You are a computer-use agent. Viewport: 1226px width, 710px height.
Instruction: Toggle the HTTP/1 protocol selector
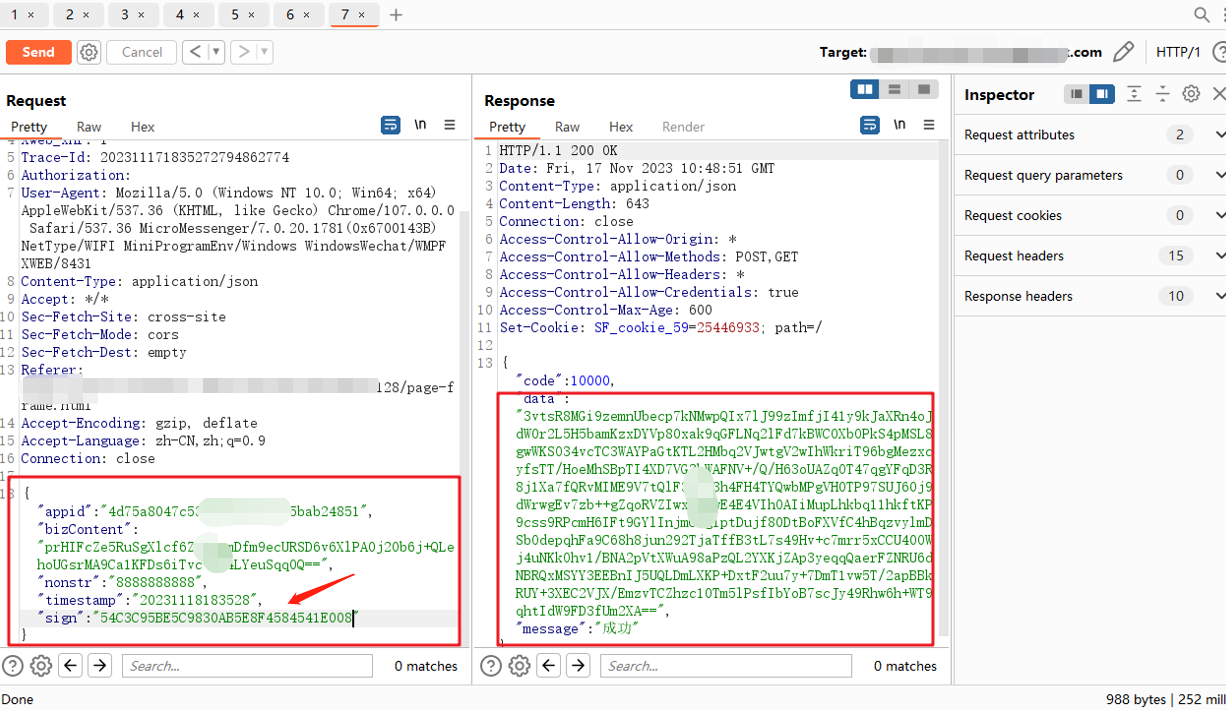coord(1178,52)
